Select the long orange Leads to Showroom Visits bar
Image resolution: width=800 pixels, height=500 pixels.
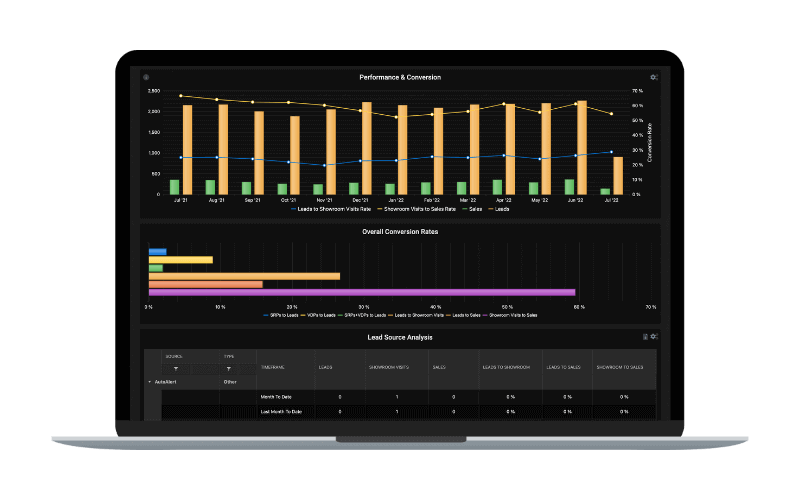pos(244,276)
